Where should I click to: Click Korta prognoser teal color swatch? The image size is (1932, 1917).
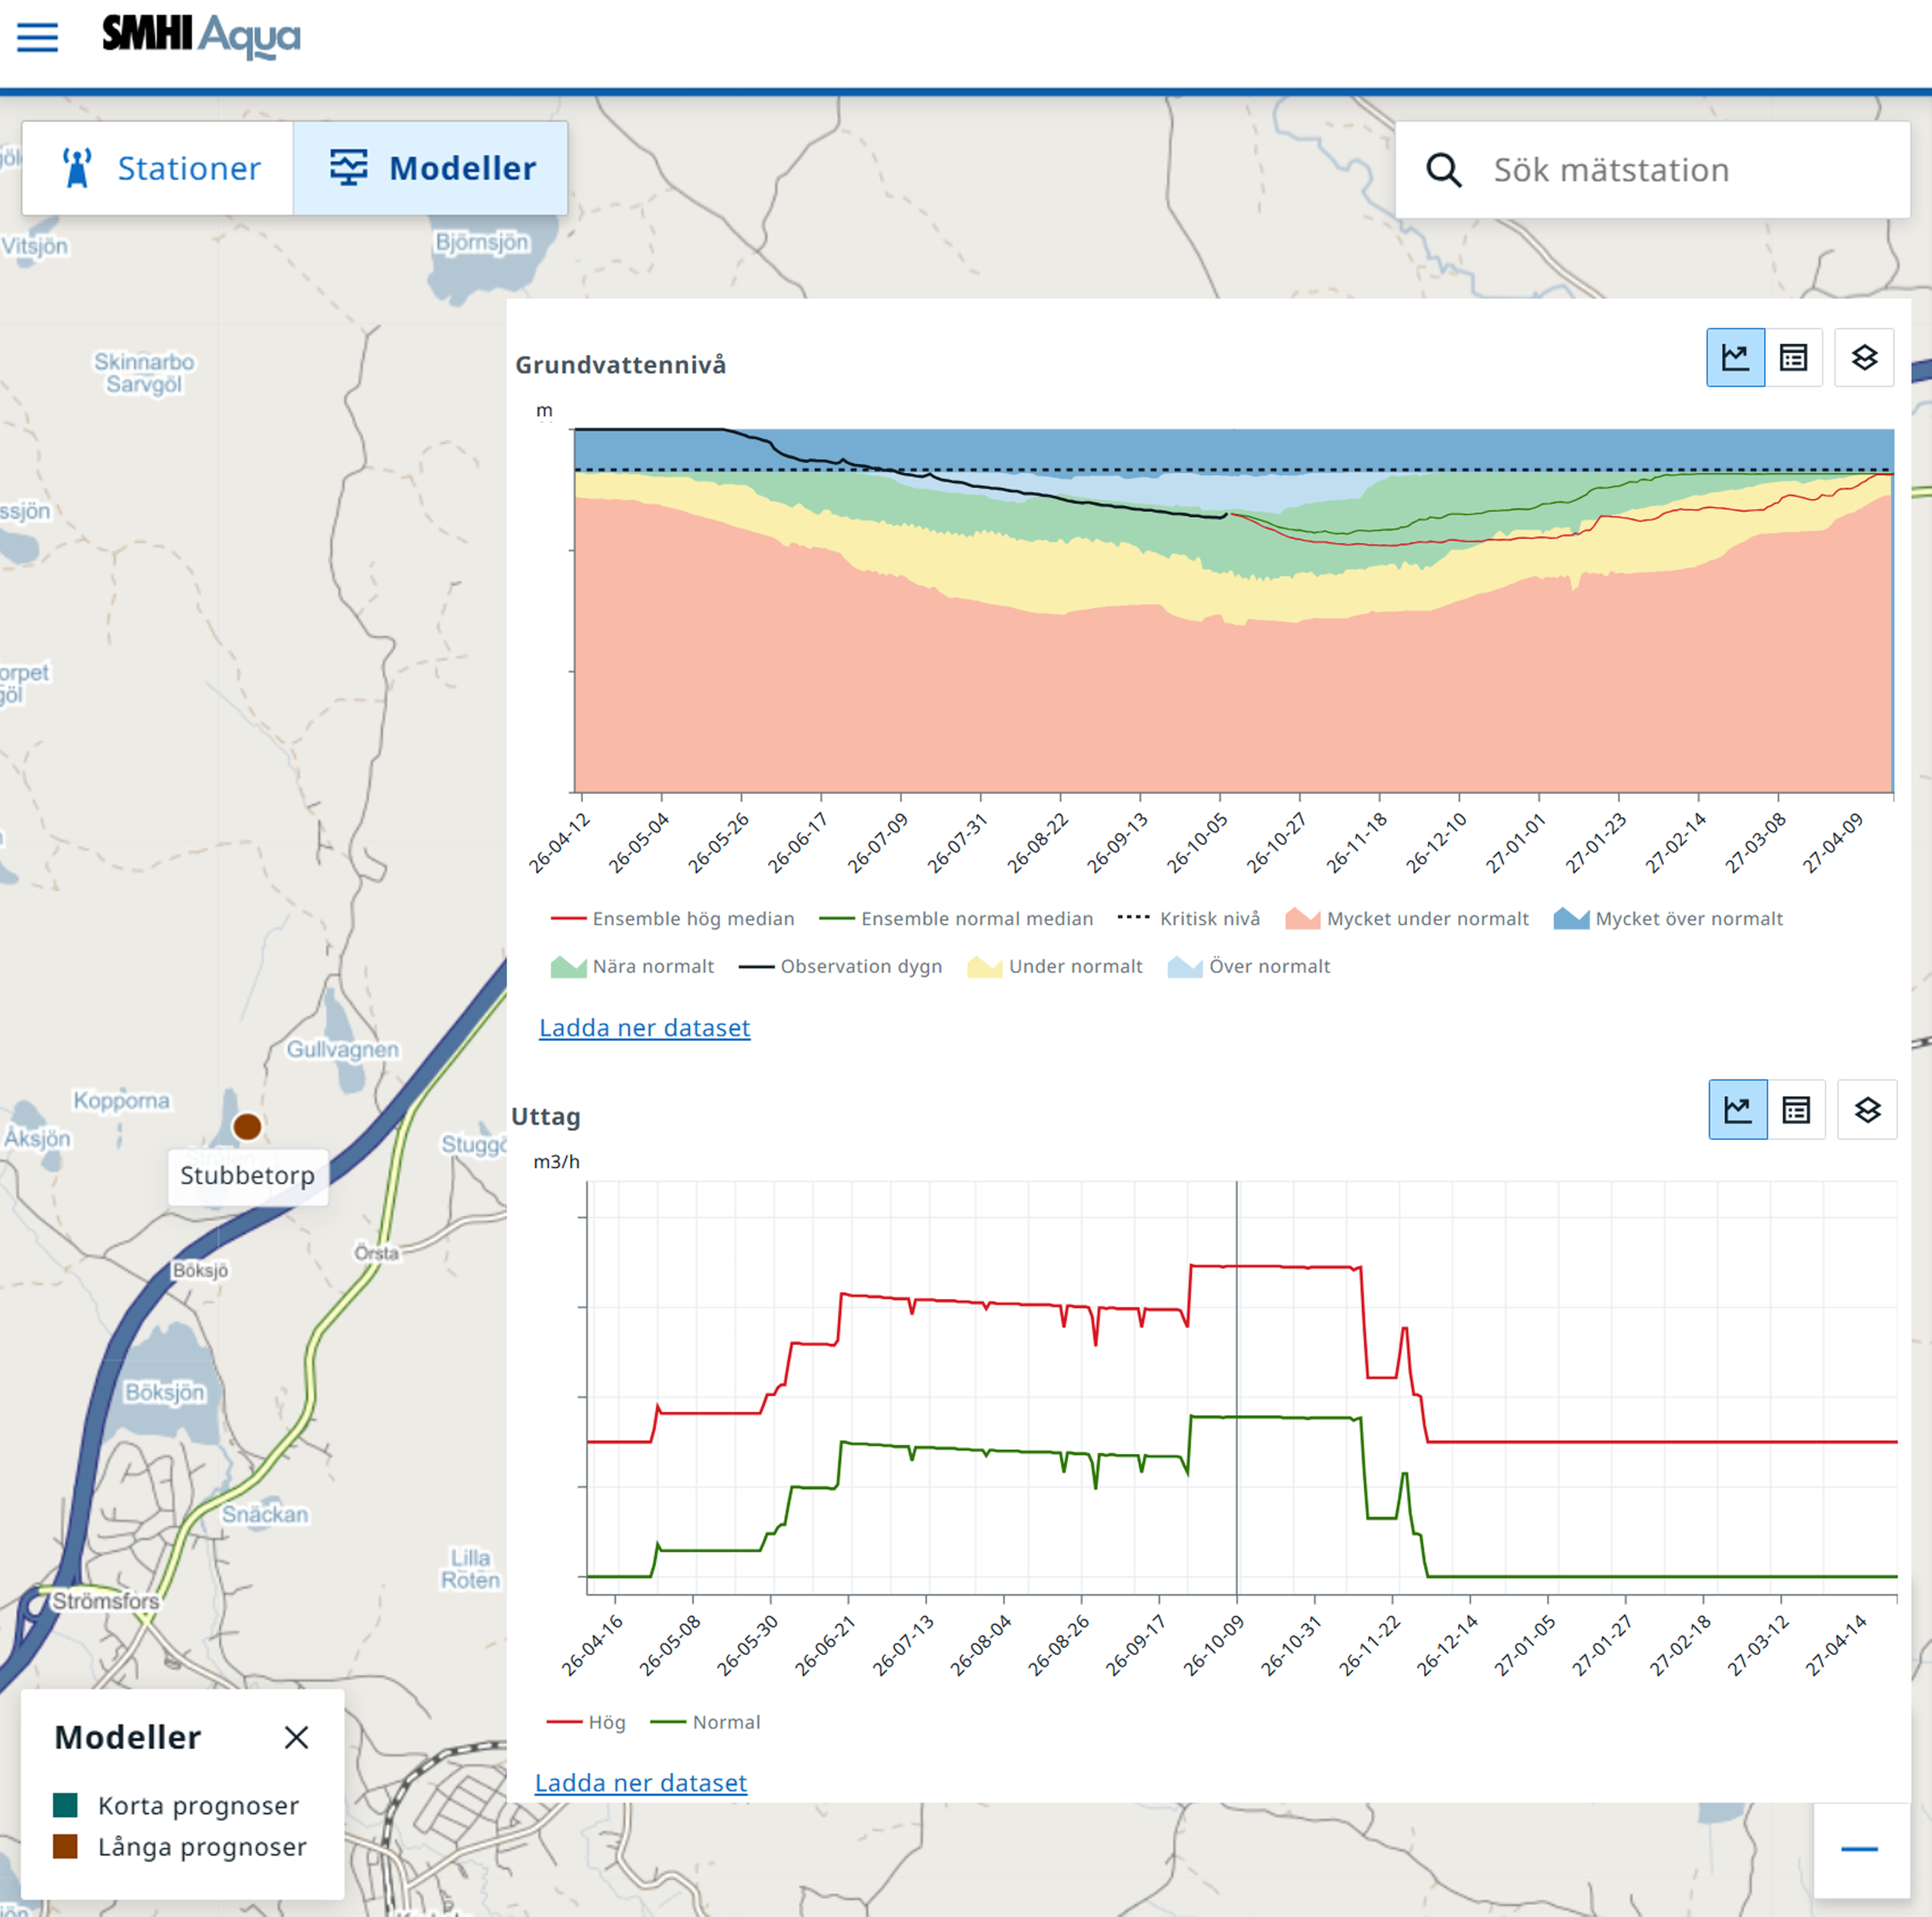click(65, 1805)
